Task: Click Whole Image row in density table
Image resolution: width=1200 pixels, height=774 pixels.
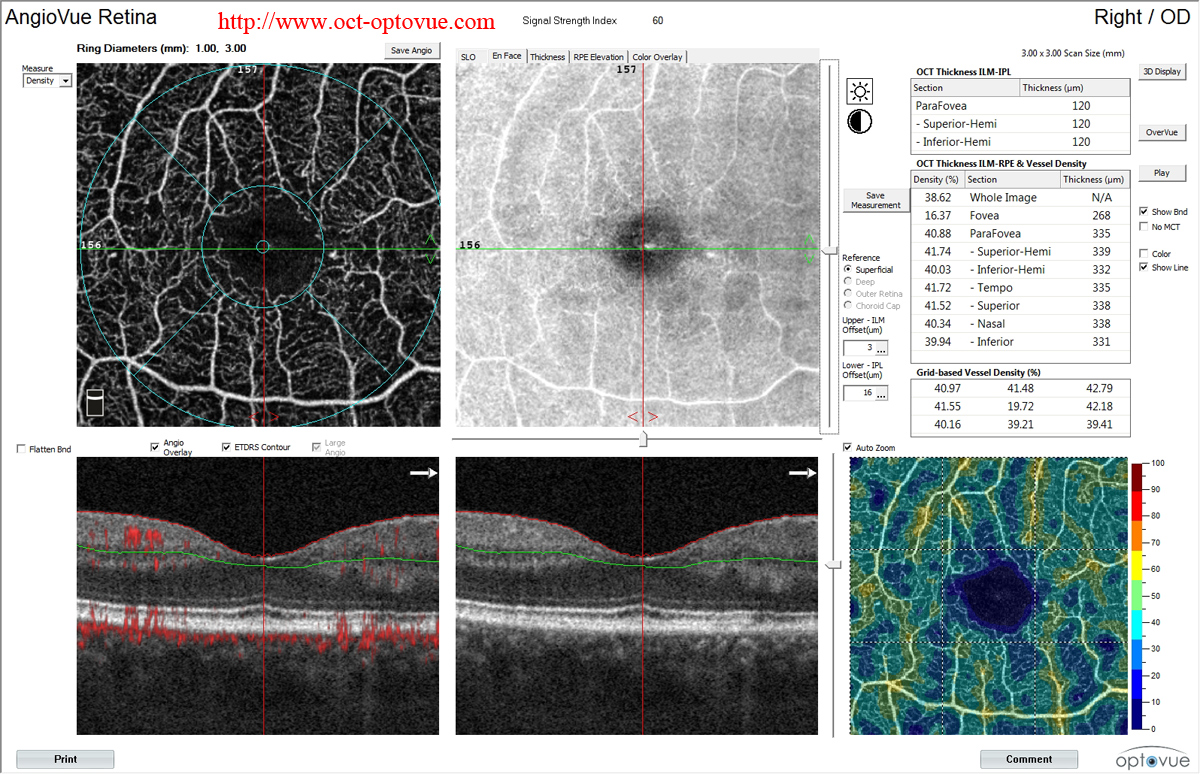Action: click(x=1021, y=198)
